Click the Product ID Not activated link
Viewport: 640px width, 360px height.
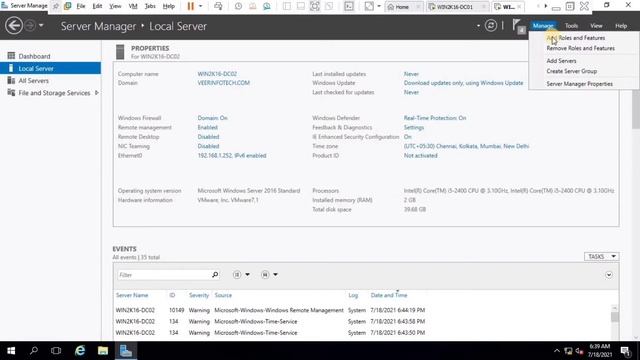tap(420, 156)
